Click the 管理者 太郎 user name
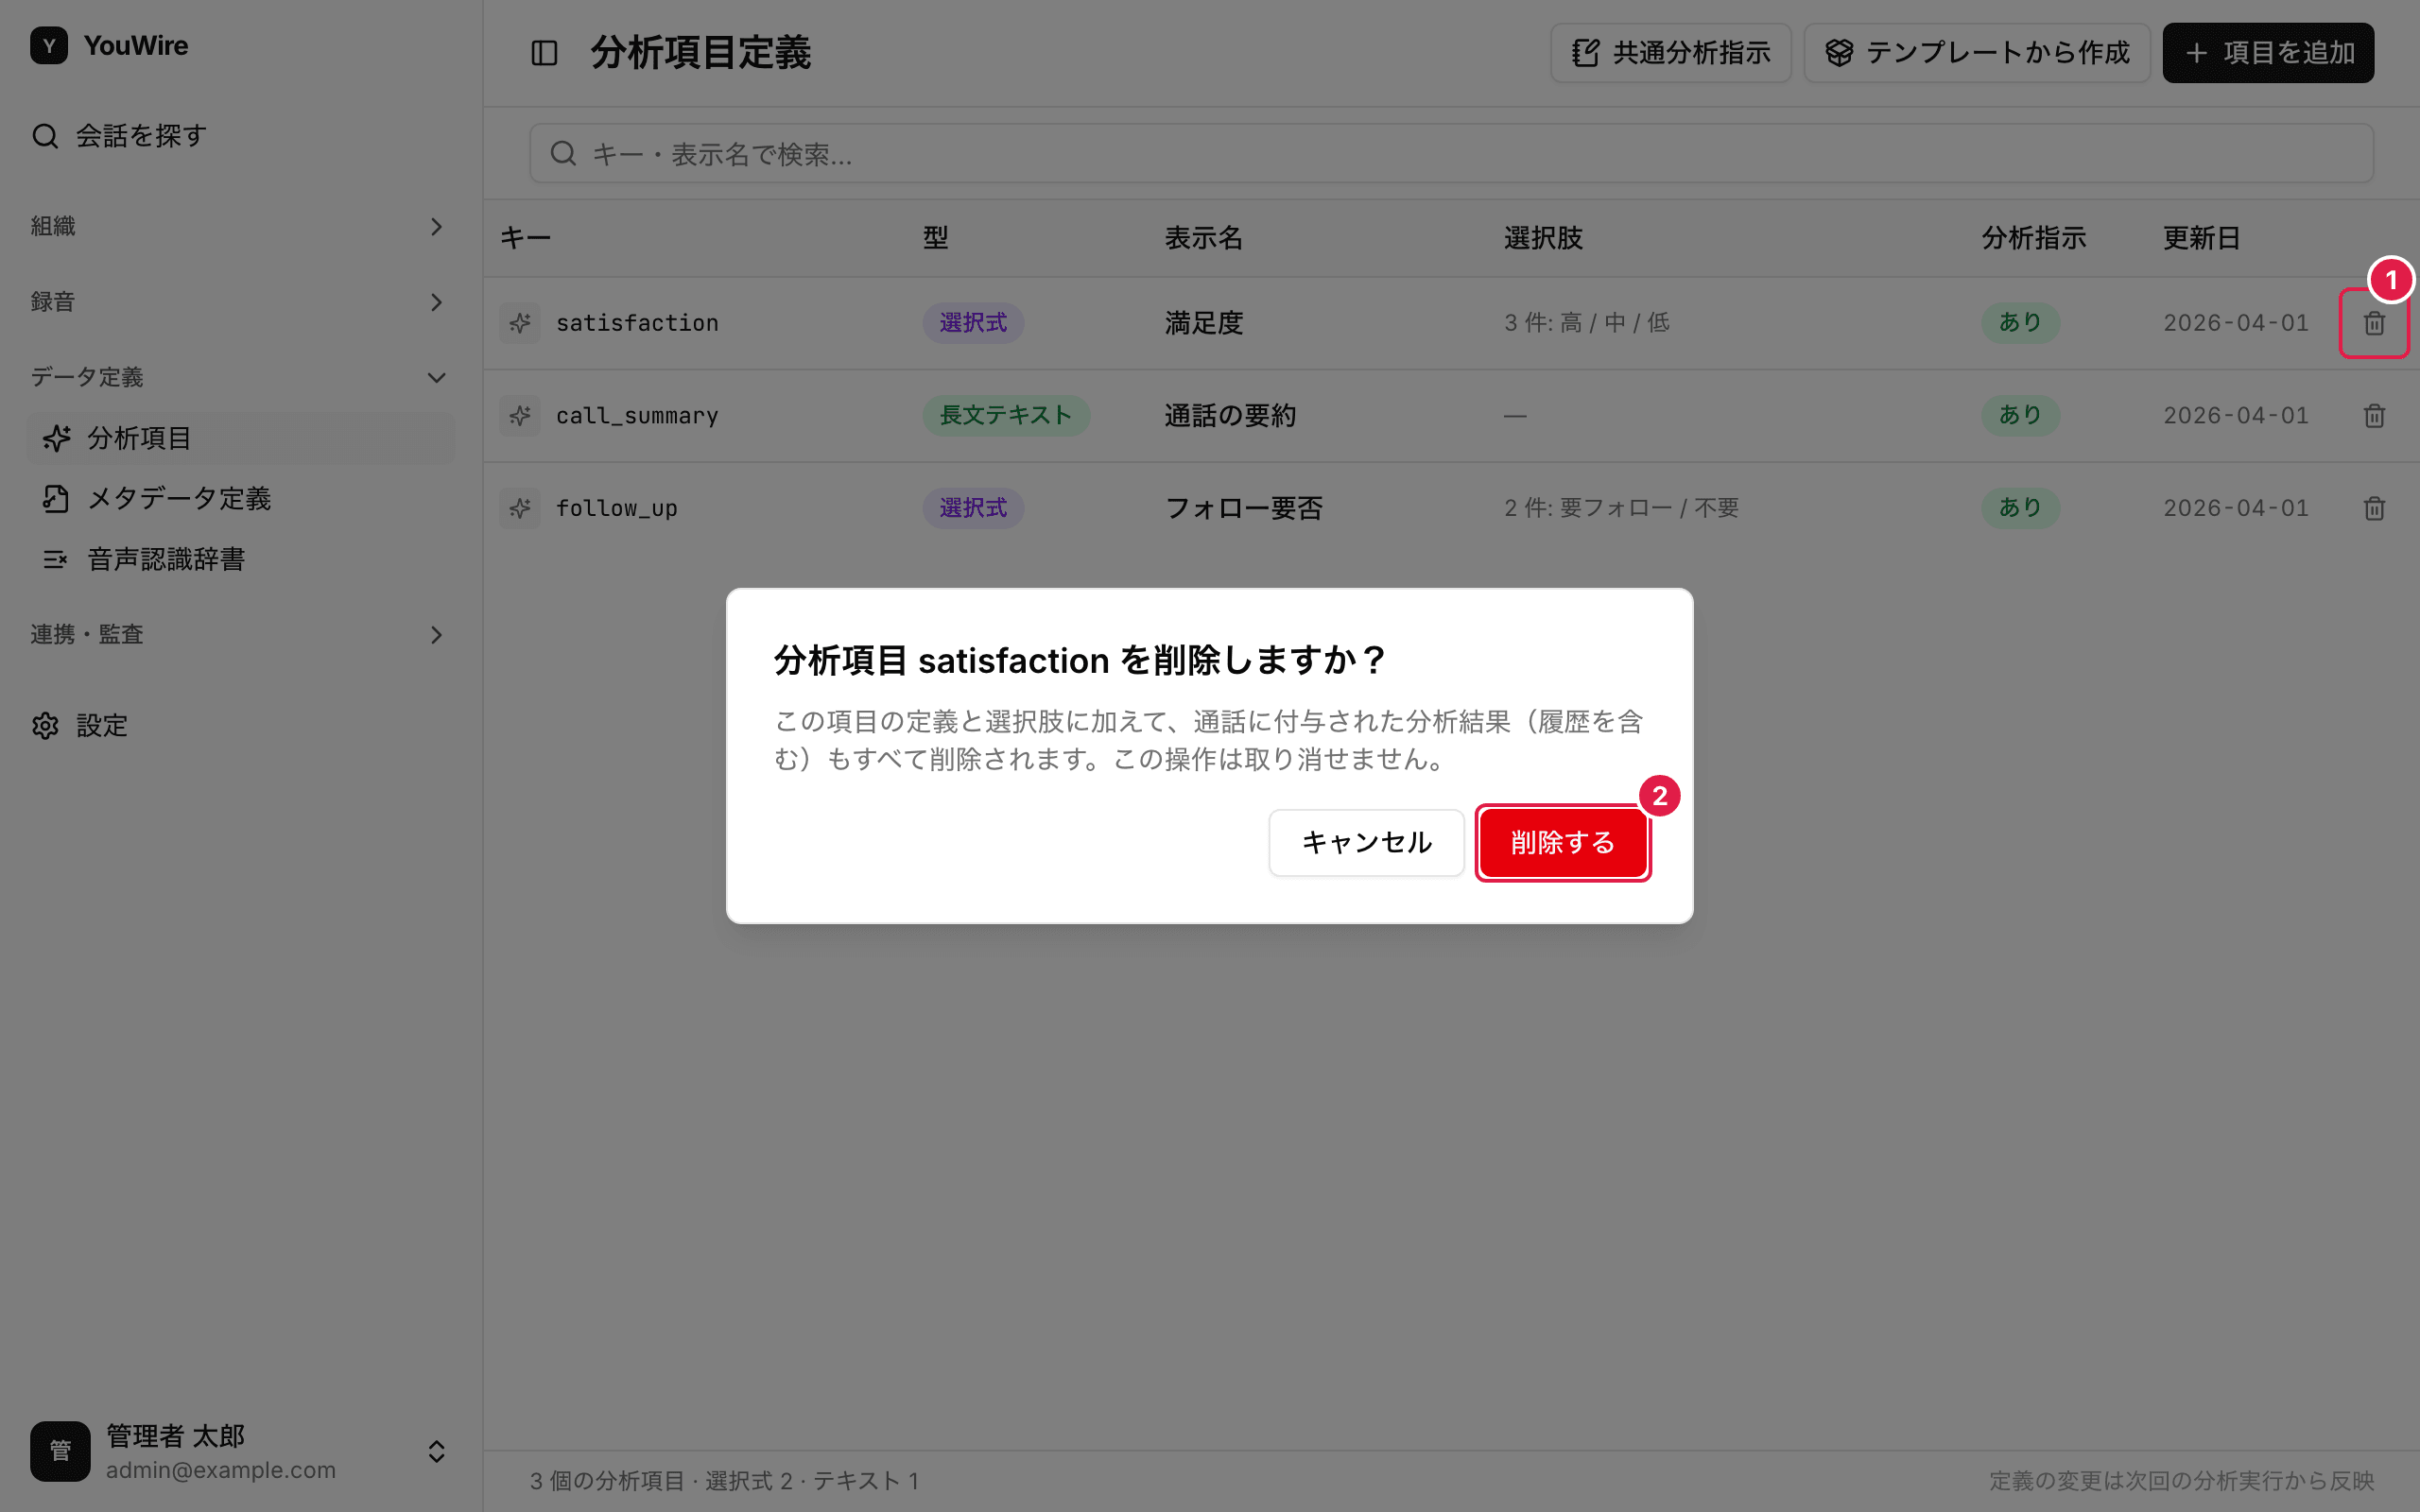Viewport: 2420px width, 1512px height. (x=175, y=1436)
